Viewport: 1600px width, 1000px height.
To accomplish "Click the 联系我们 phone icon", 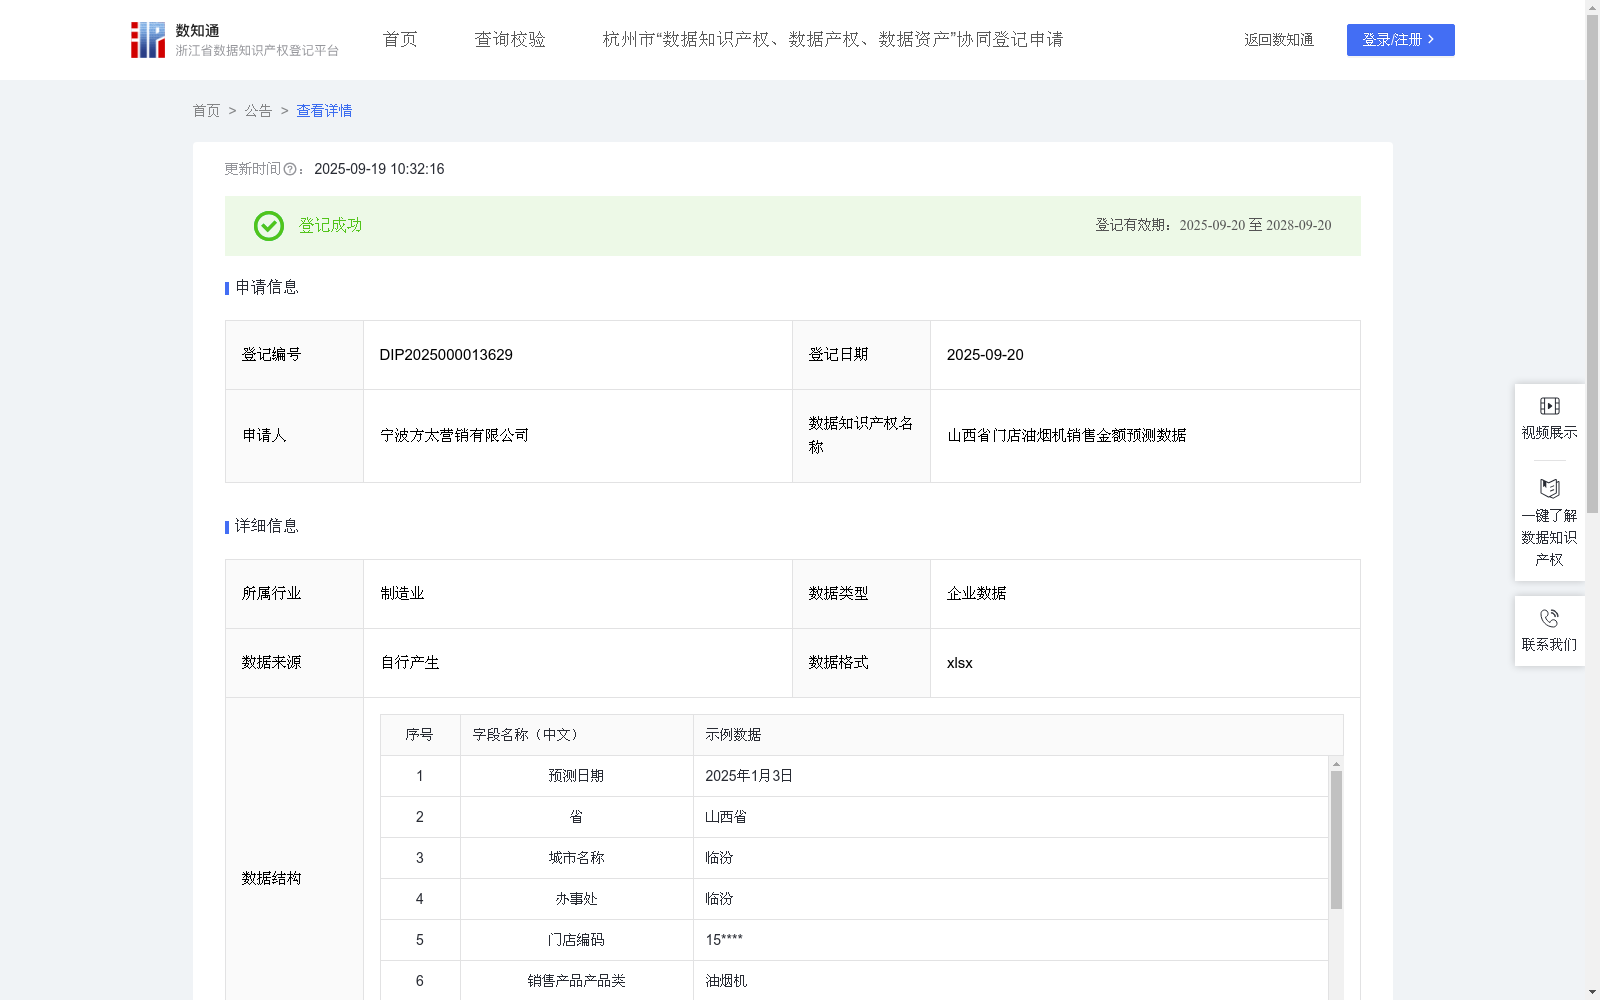I will (x=1549, y=618).
